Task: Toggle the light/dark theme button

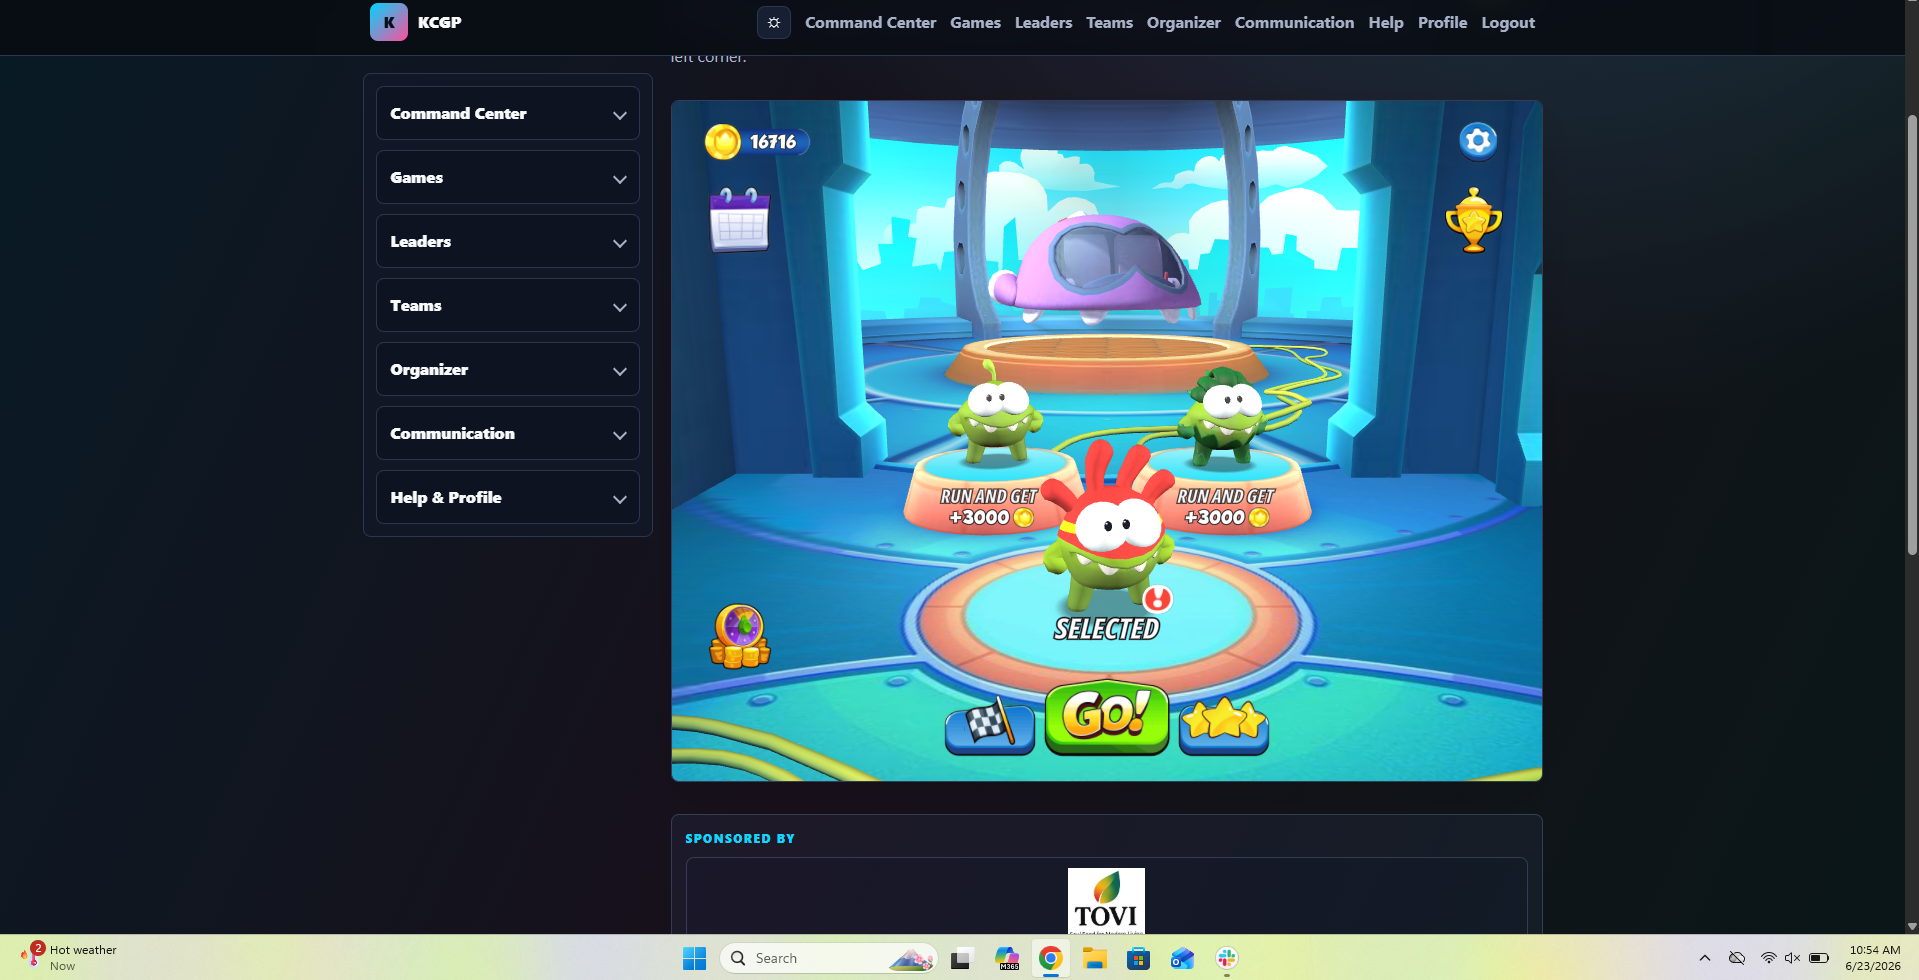Action: tap(774, 22)
